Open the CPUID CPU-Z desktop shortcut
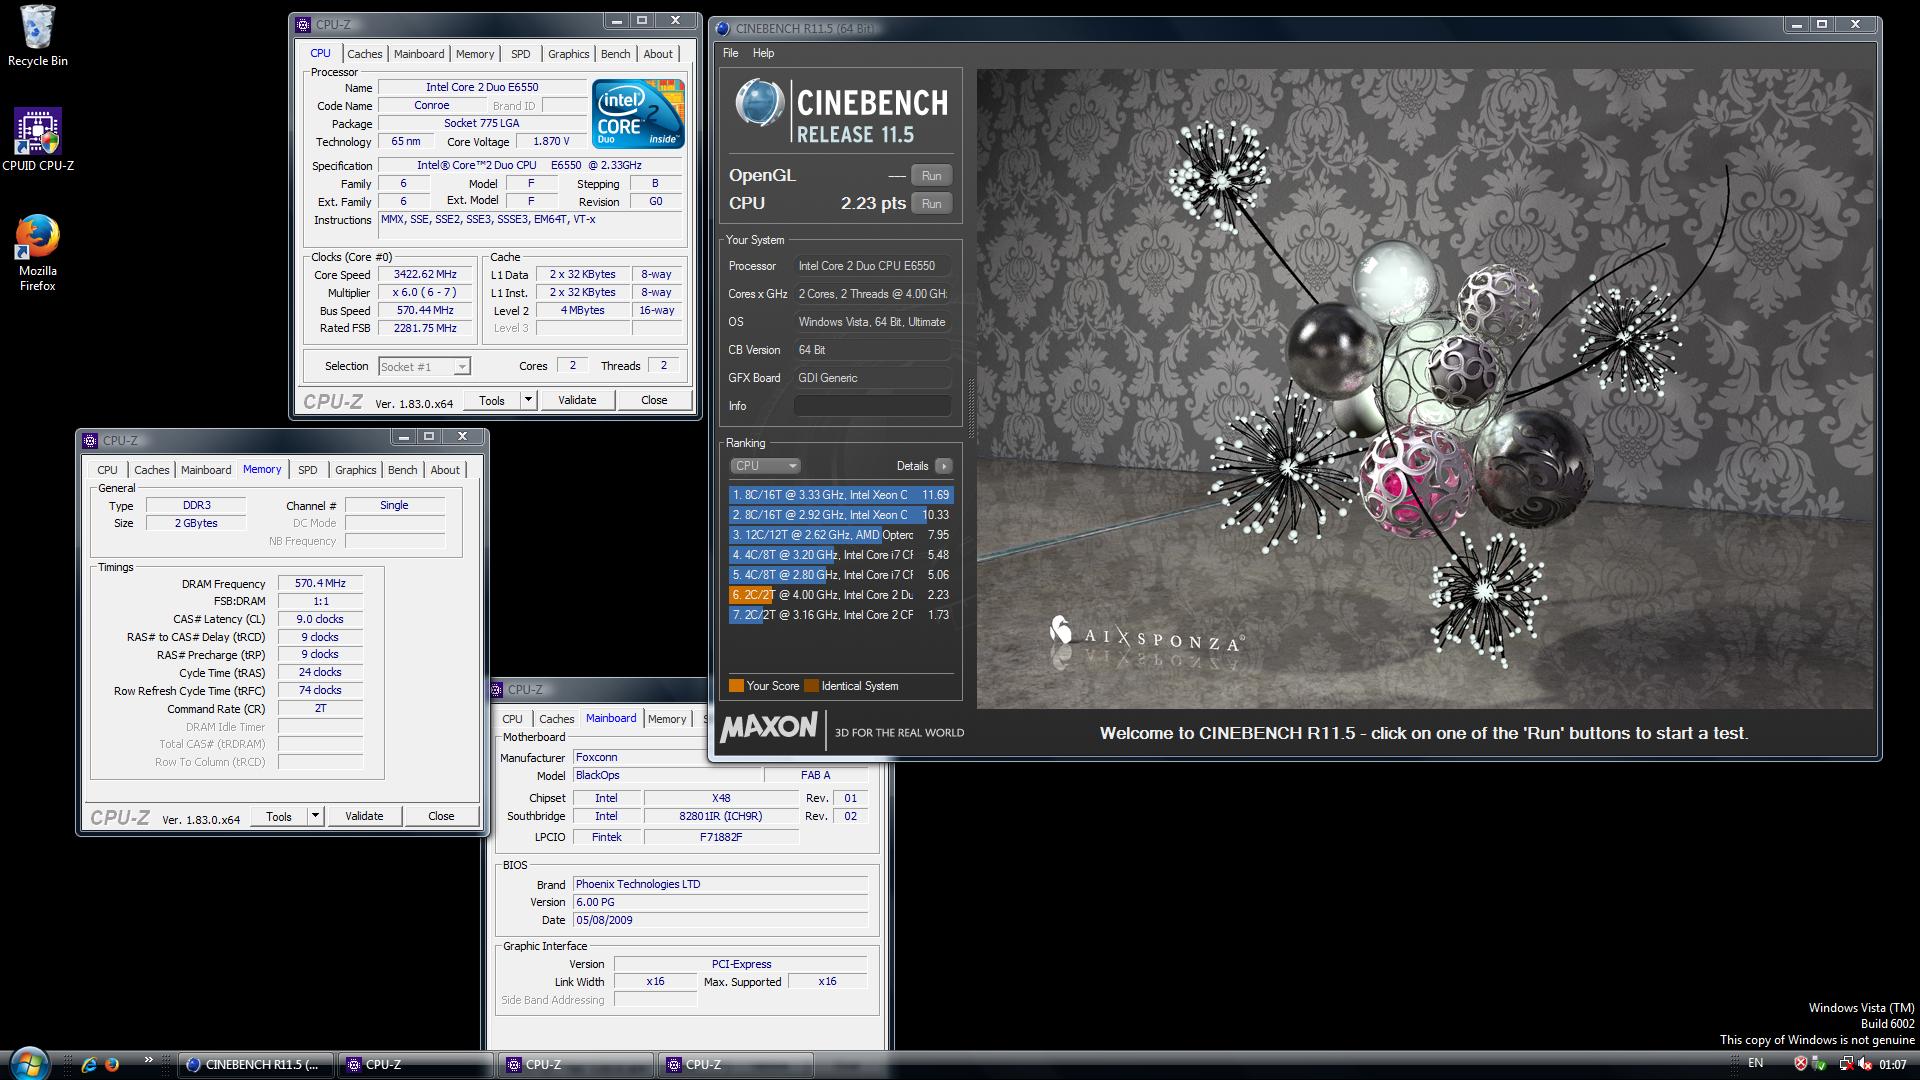 tap(38, 140)
